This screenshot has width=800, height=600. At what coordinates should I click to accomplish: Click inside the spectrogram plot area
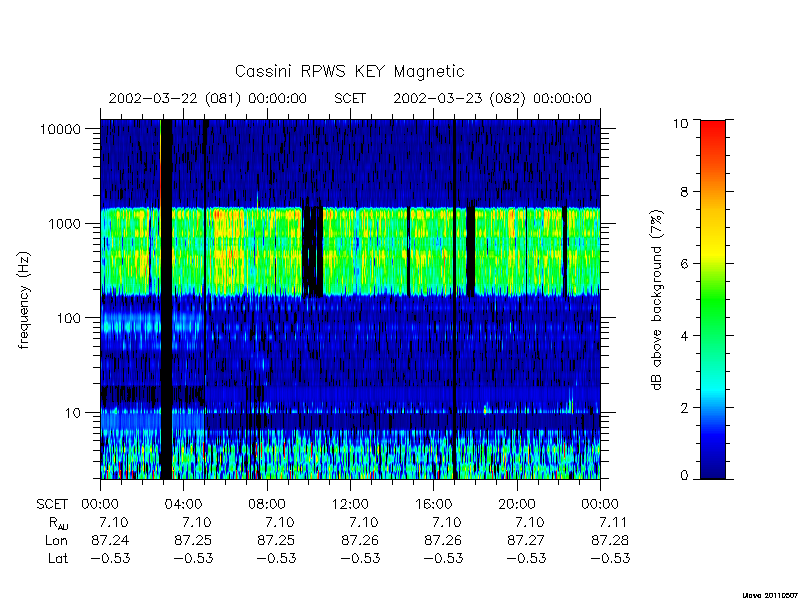[350, 299]
